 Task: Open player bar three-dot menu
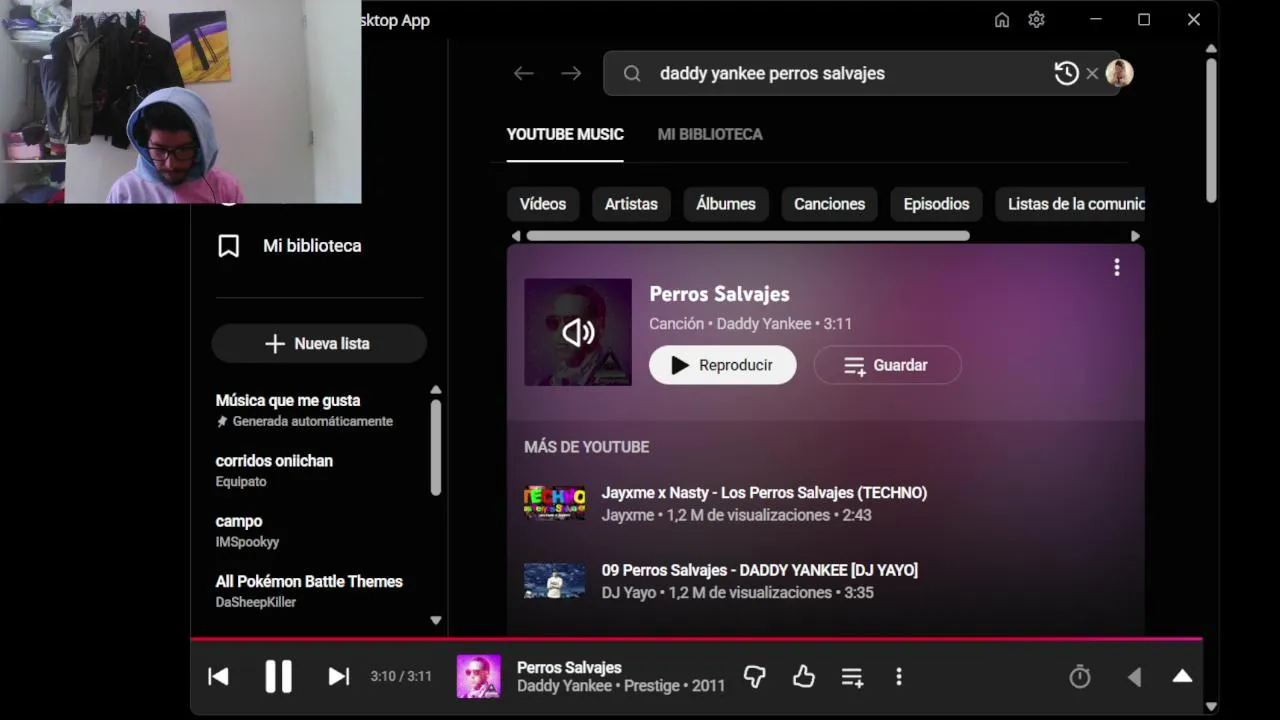click(899, 677)
